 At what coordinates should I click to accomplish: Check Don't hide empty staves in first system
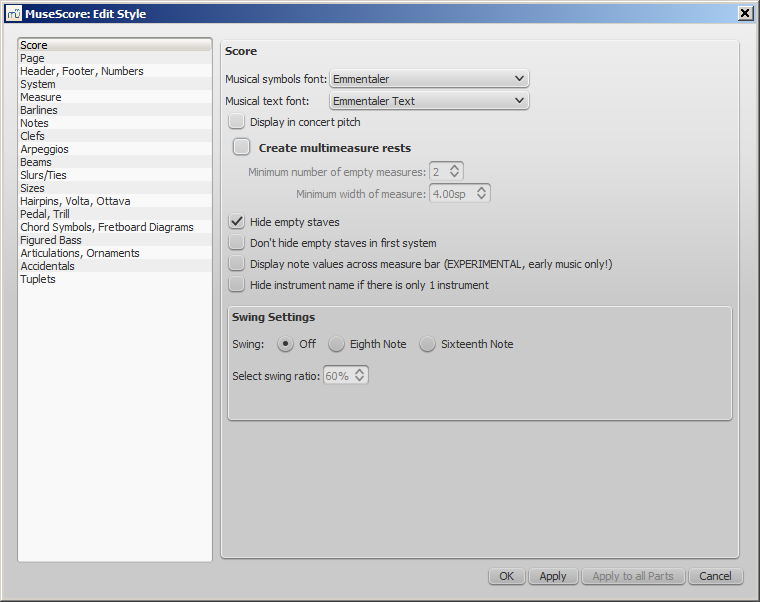click(237, 242)
